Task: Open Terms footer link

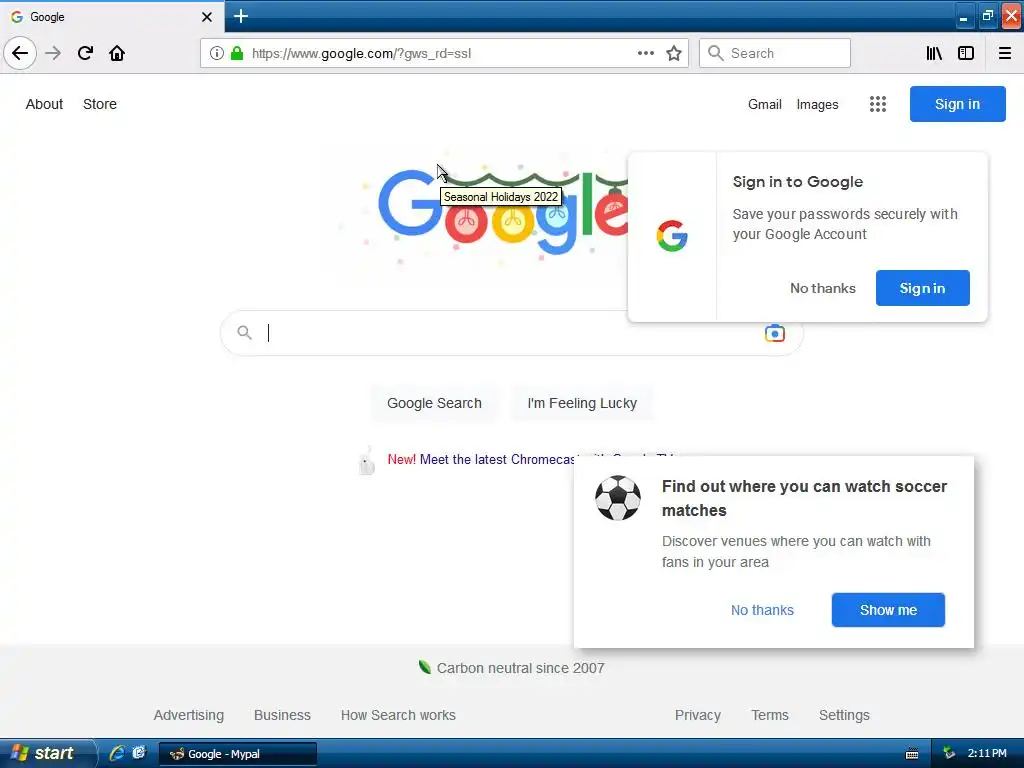Action: (x=770, y=715)
